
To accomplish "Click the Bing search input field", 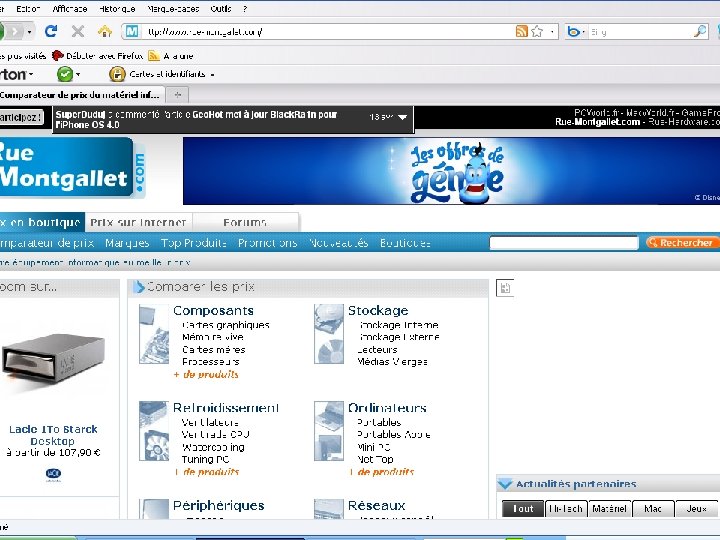I will (x=640, y=32).
